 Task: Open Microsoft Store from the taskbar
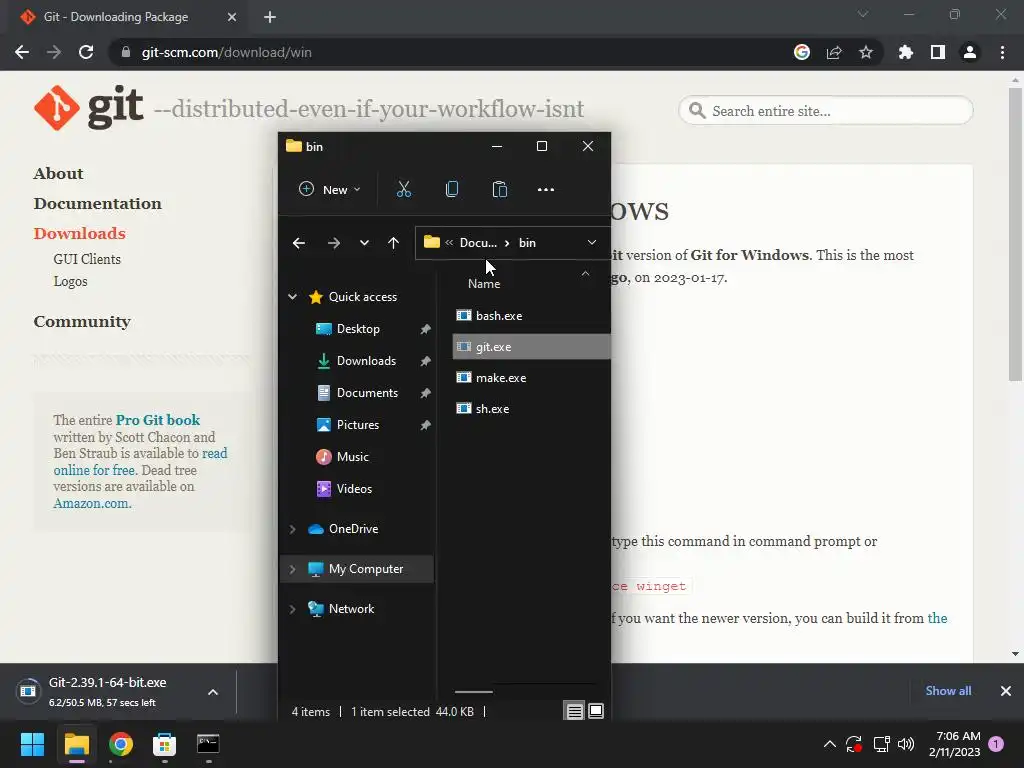click(165, 744)
